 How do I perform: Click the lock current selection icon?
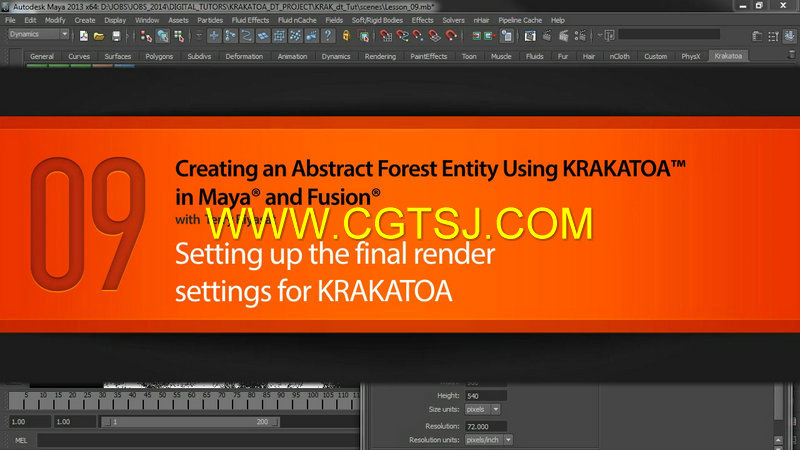346,36
